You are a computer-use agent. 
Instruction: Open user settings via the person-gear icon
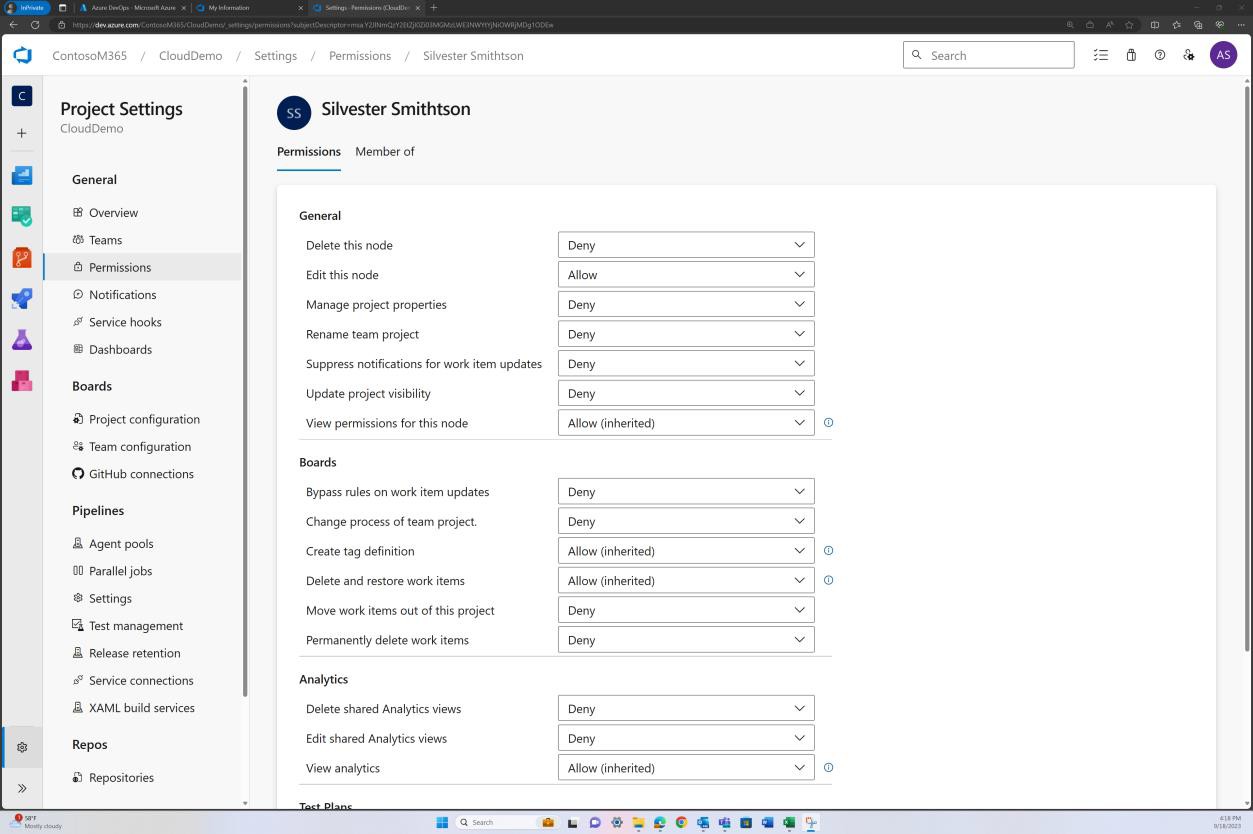1188,55
